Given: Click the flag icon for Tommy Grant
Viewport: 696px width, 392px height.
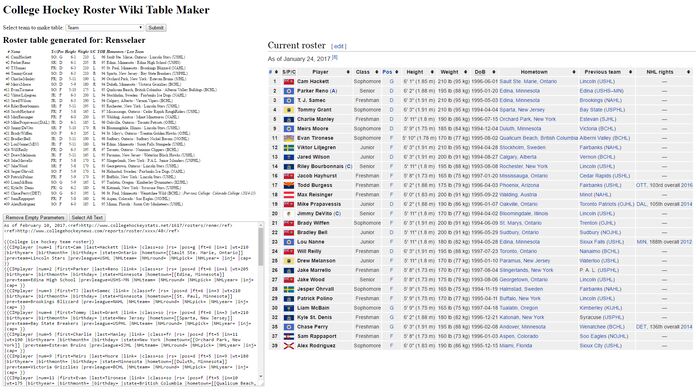Looking at the screenshot, I should pos(289,110).
